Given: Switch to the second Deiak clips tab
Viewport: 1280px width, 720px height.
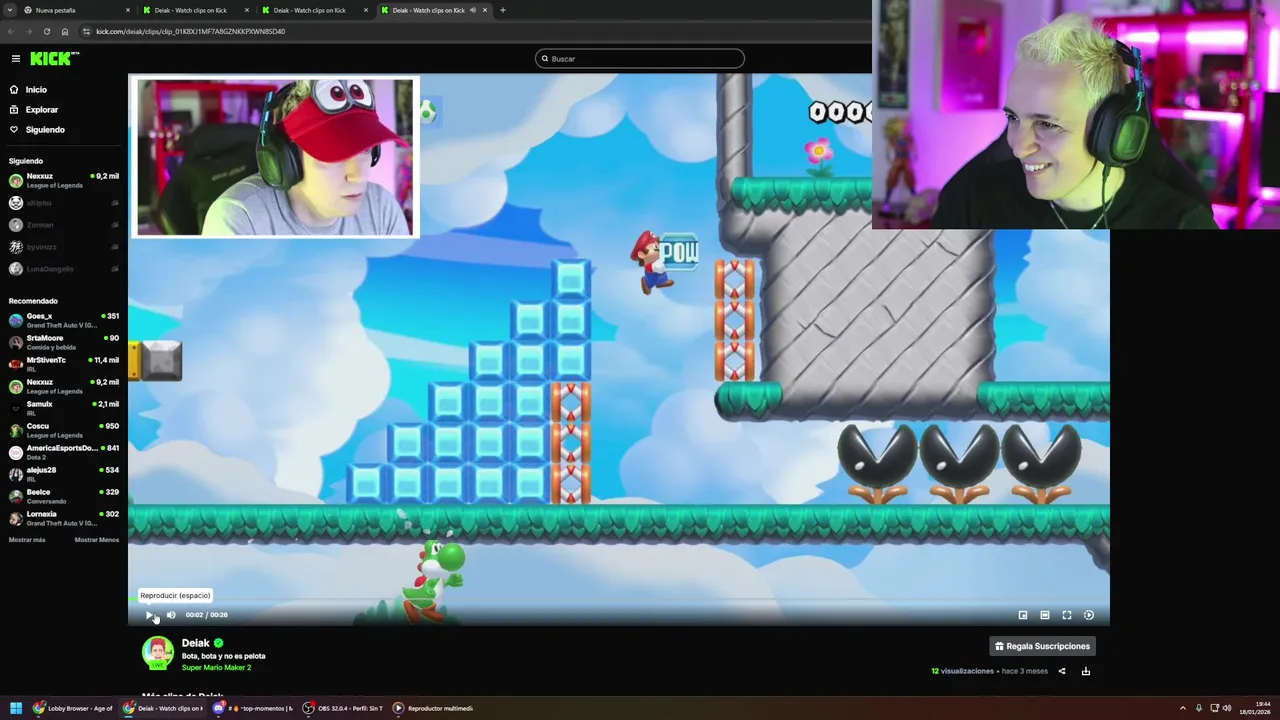Looking at the screenshot, I should click(x=314, y=10).
